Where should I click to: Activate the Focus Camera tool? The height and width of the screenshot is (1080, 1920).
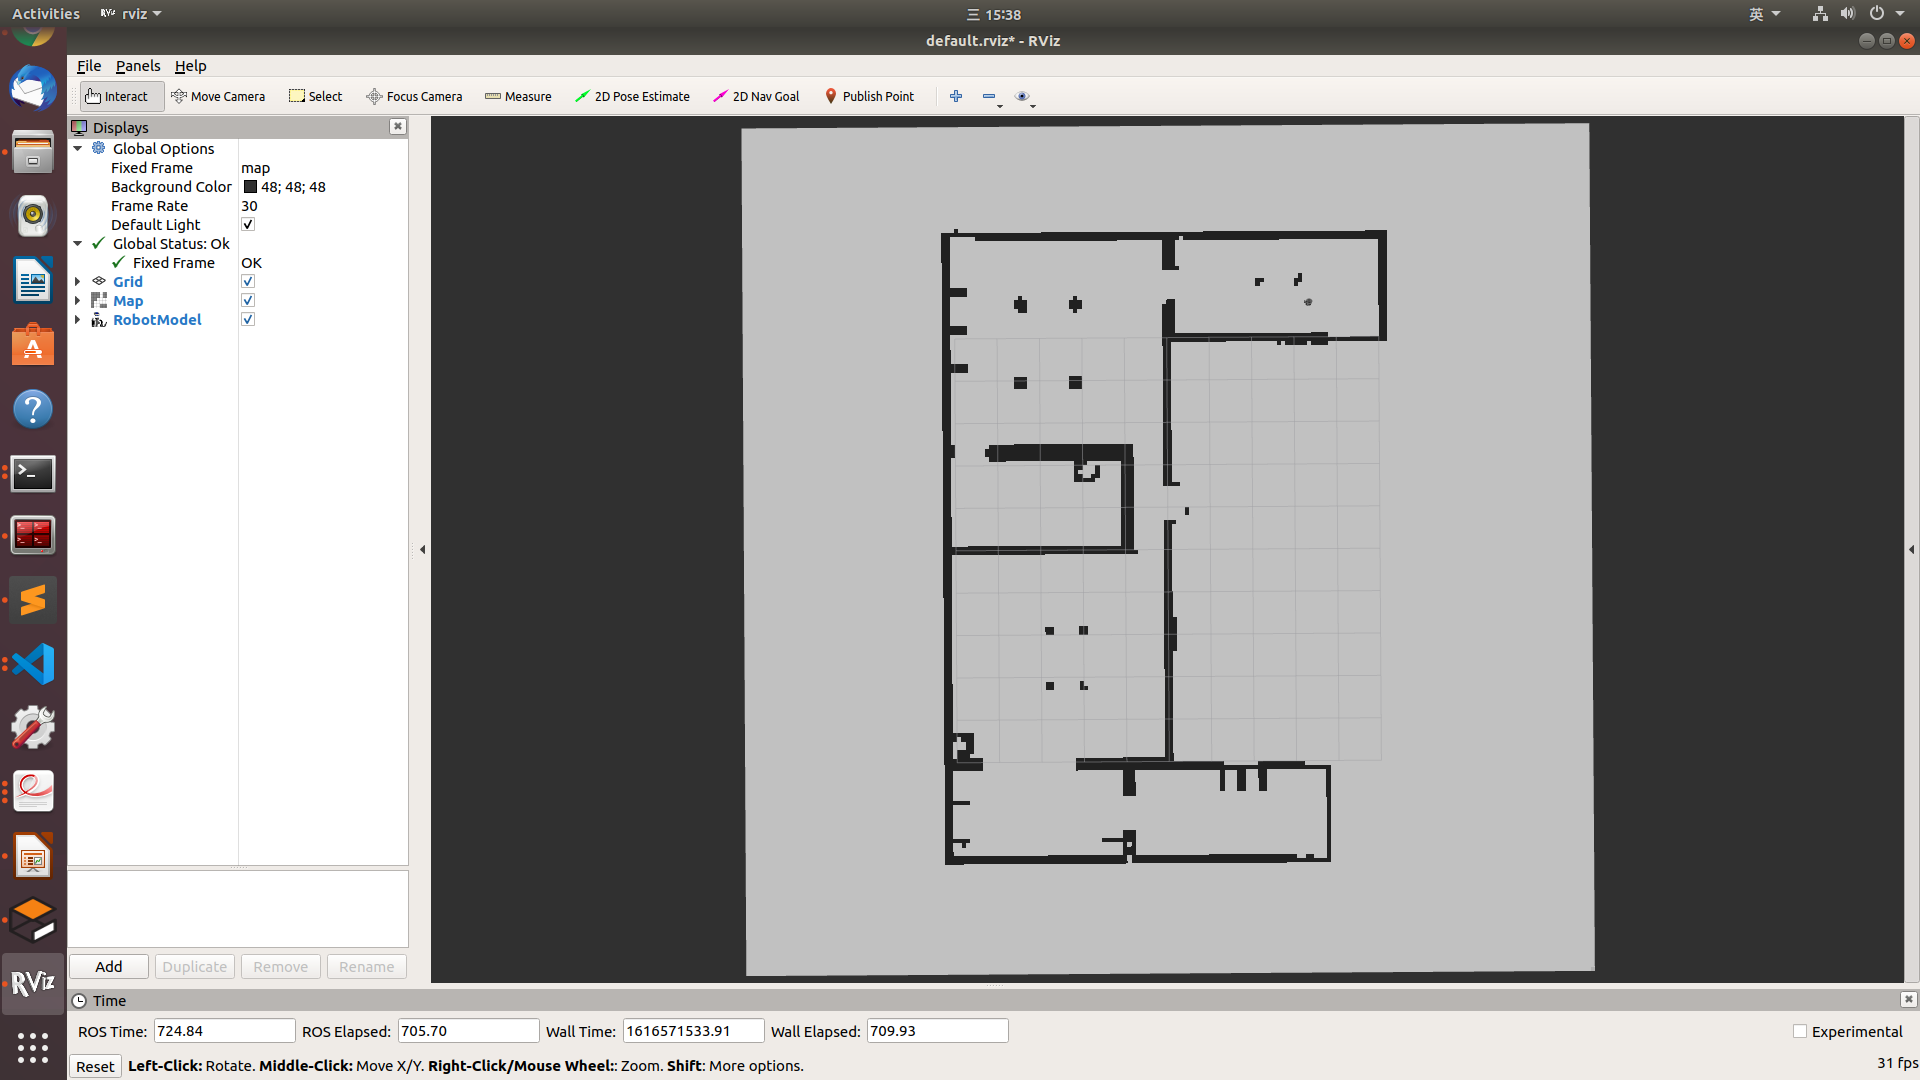click(x=414, y=96)
